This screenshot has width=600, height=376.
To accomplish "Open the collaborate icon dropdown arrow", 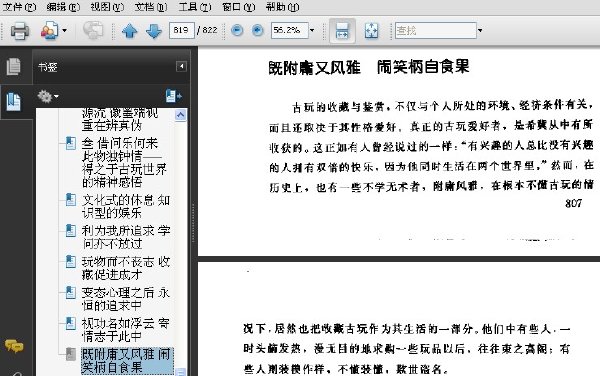I will click(64, 31).
